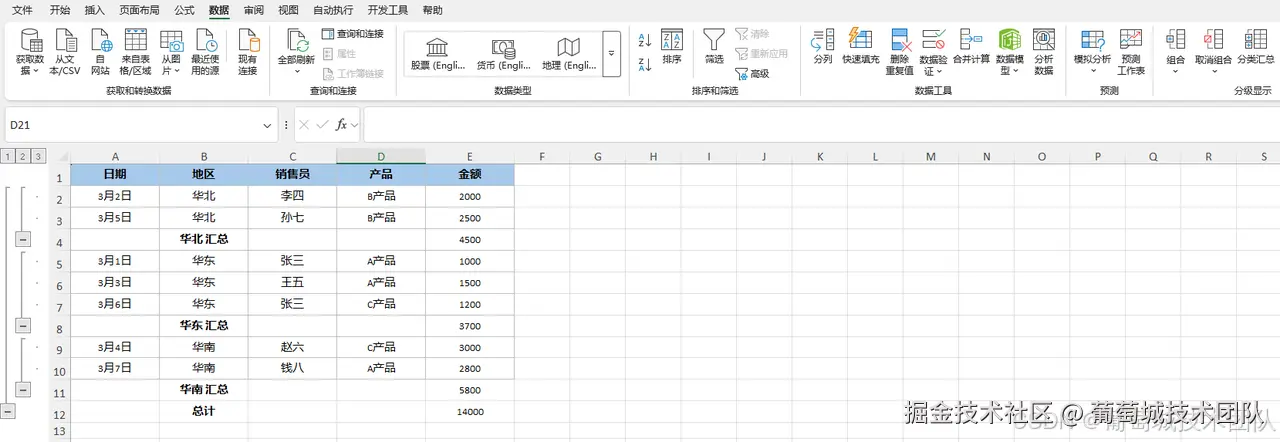
Task: Open 数据验证 (Data Validation)
Action: coord(933,52)
